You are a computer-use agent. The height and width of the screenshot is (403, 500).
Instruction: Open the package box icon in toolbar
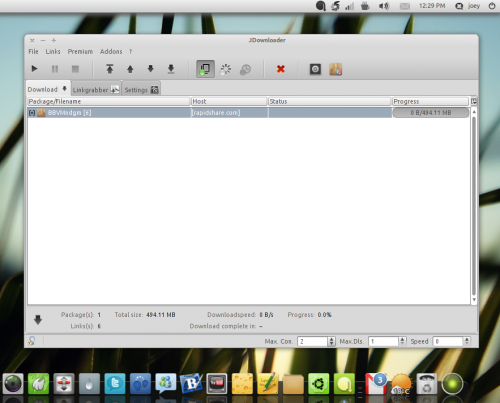tap(336, 69)
